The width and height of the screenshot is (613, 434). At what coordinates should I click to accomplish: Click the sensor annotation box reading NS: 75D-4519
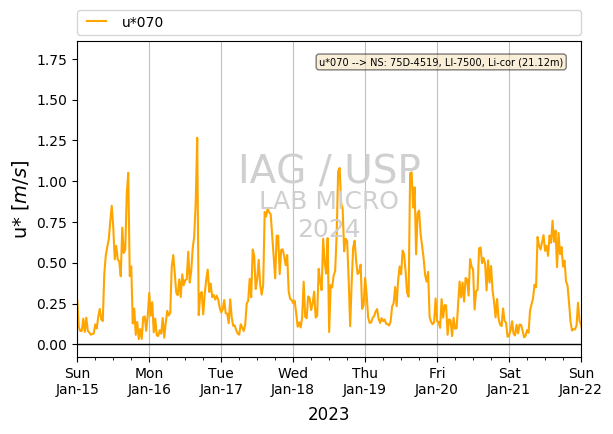pos(441,62)
